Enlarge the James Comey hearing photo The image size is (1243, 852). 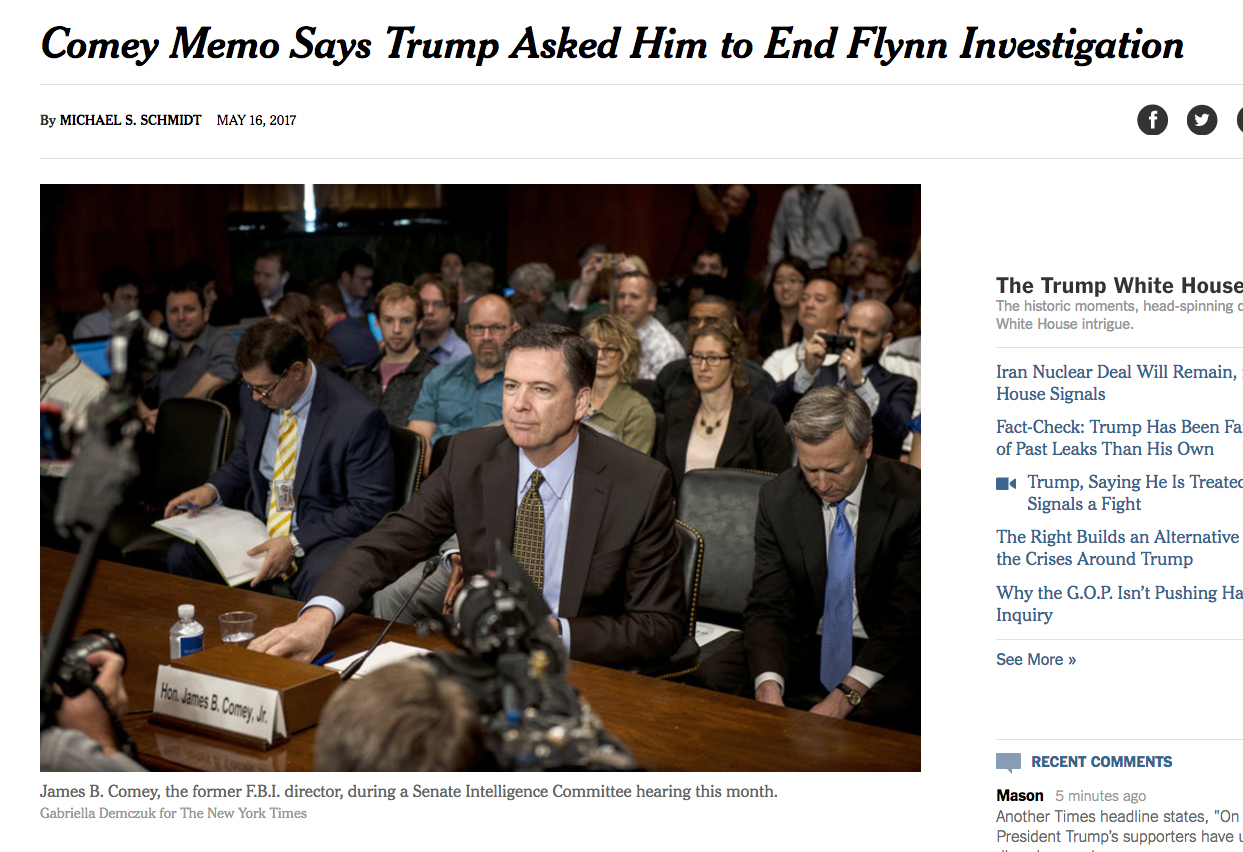pyautogui.click(x=480, y=478)
